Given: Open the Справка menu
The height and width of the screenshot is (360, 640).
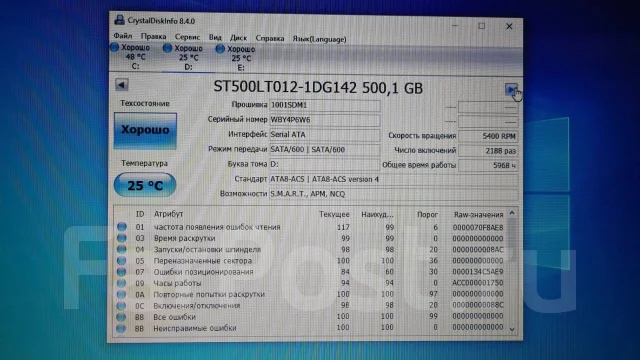Looking at the screenshot, I should [270, 38].
